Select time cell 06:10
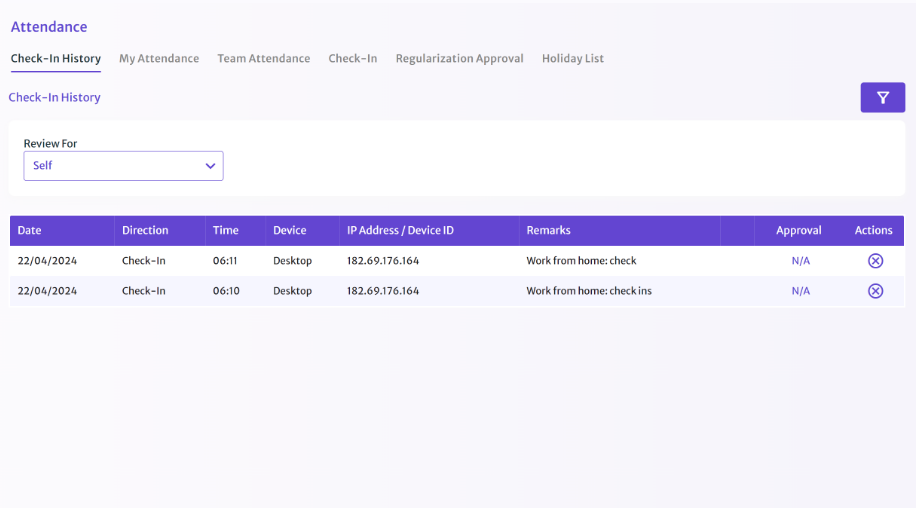The width and height of the screenshot is (916, 509). pyautogui.click(x=226, y=291)
